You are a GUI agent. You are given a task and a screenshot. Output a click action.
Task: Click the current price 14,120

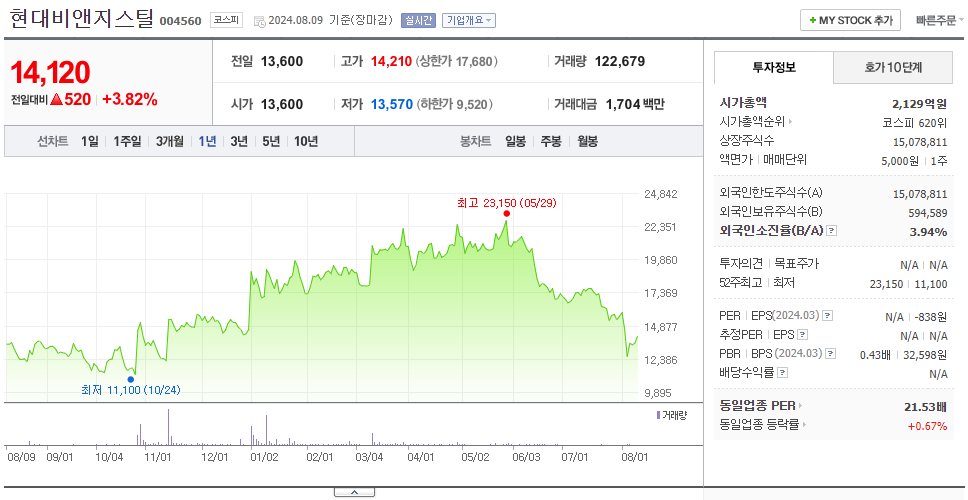coord(50,72)
